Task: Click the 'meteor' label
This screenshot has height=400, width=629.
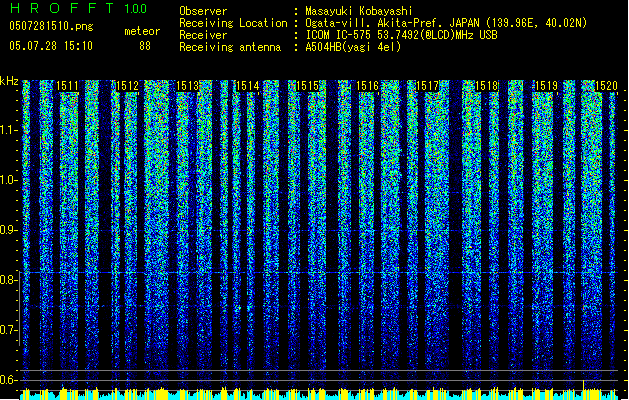Action: coord(142,31)
